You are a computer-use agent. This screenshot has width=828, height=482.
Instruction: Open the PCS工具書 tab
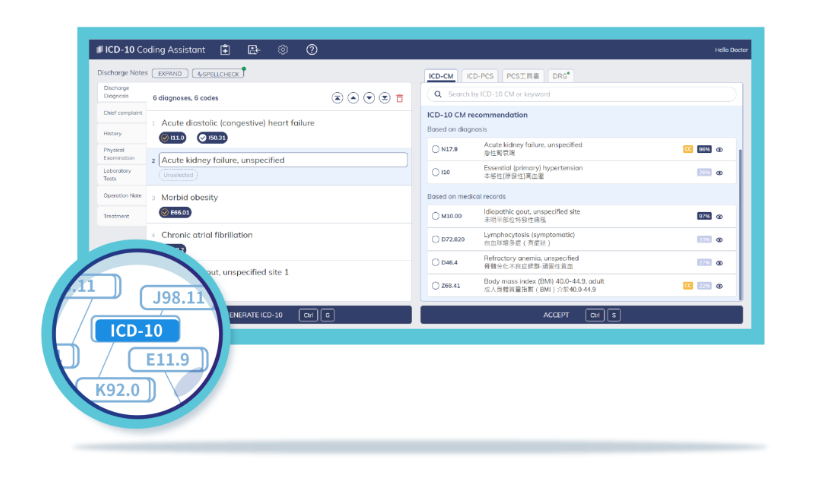tap(523, 76)
